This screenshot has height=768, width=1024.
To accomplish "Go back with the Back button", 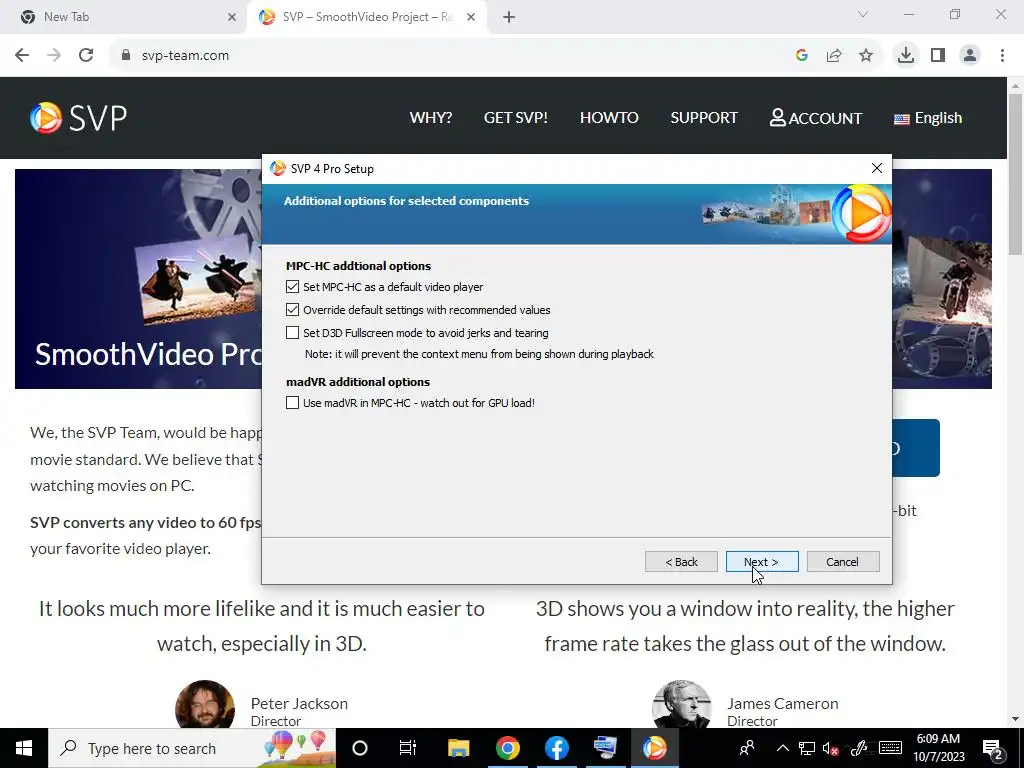I will (681, 562).
